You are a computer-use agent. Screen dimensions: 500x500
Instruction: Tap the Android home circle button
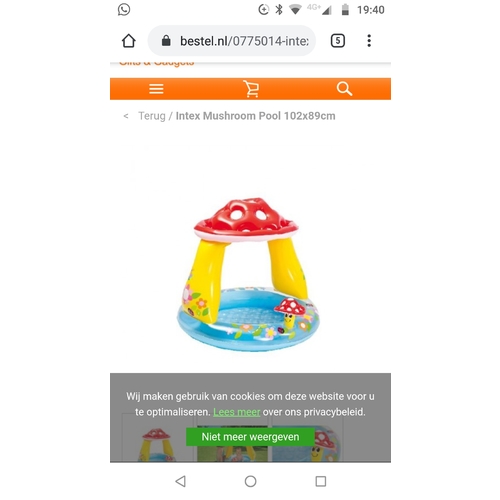(x=250, y=481)
